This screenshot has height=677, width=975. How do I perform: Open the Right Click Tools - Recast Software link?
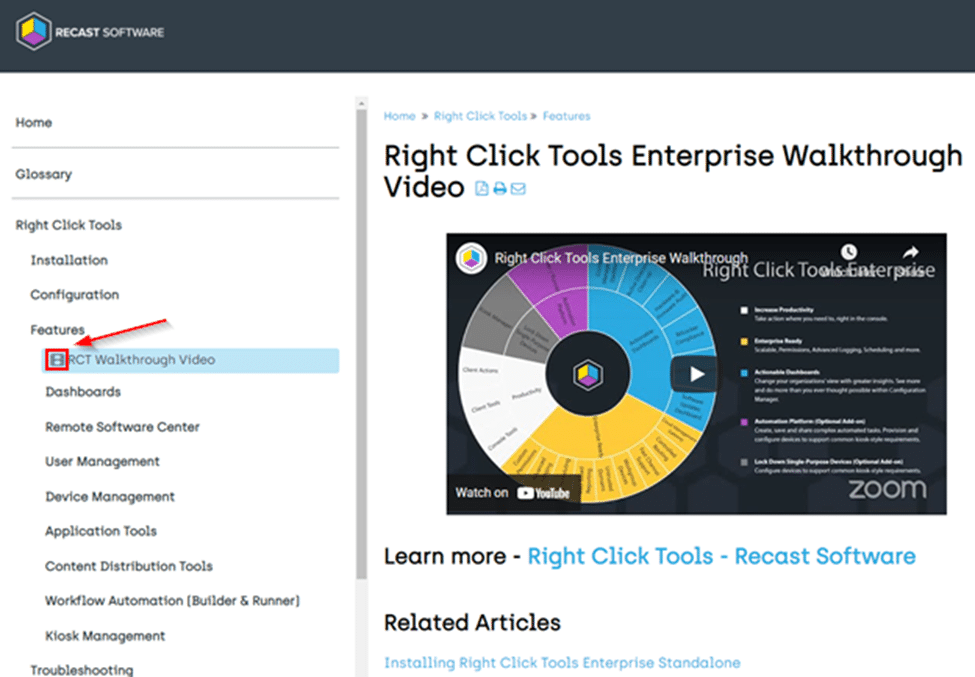[721, 556]
